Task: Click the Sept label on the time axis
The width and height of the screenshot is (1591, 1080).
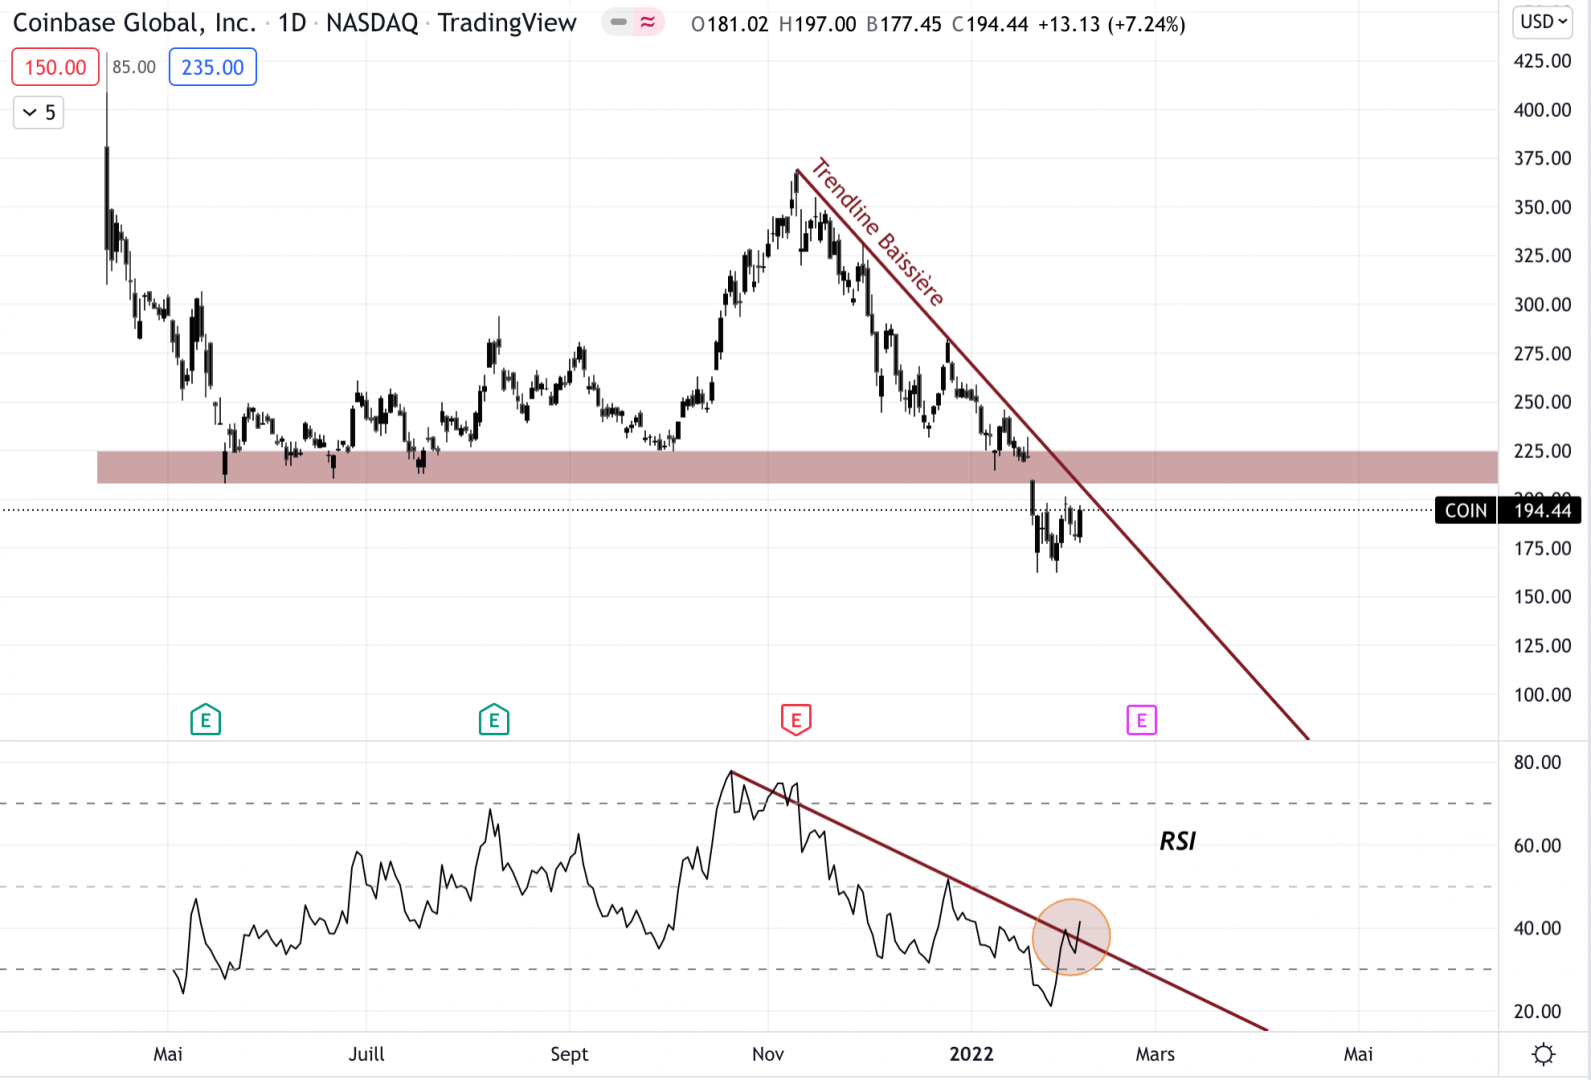Action: (569, 1054)
